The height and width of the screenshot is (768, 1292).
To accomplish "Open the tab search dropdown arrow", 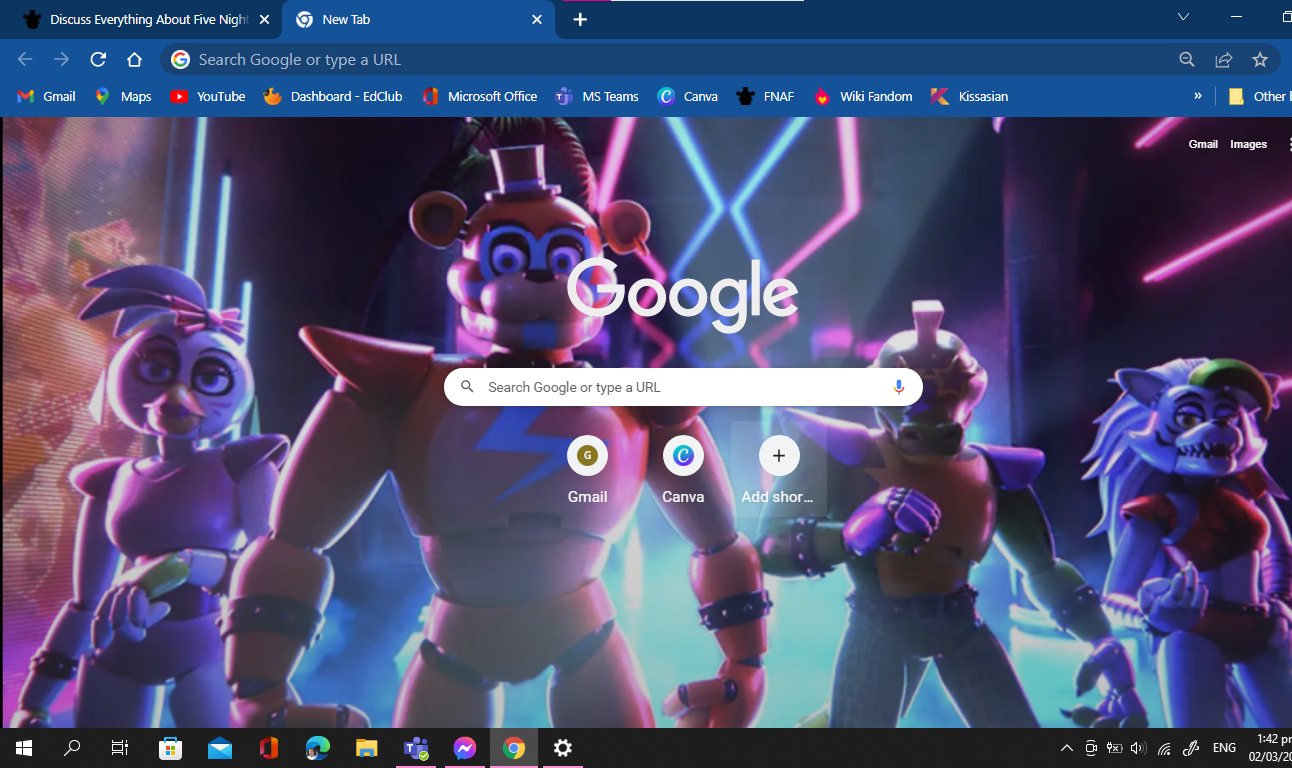I will [x=1184, y=17].
